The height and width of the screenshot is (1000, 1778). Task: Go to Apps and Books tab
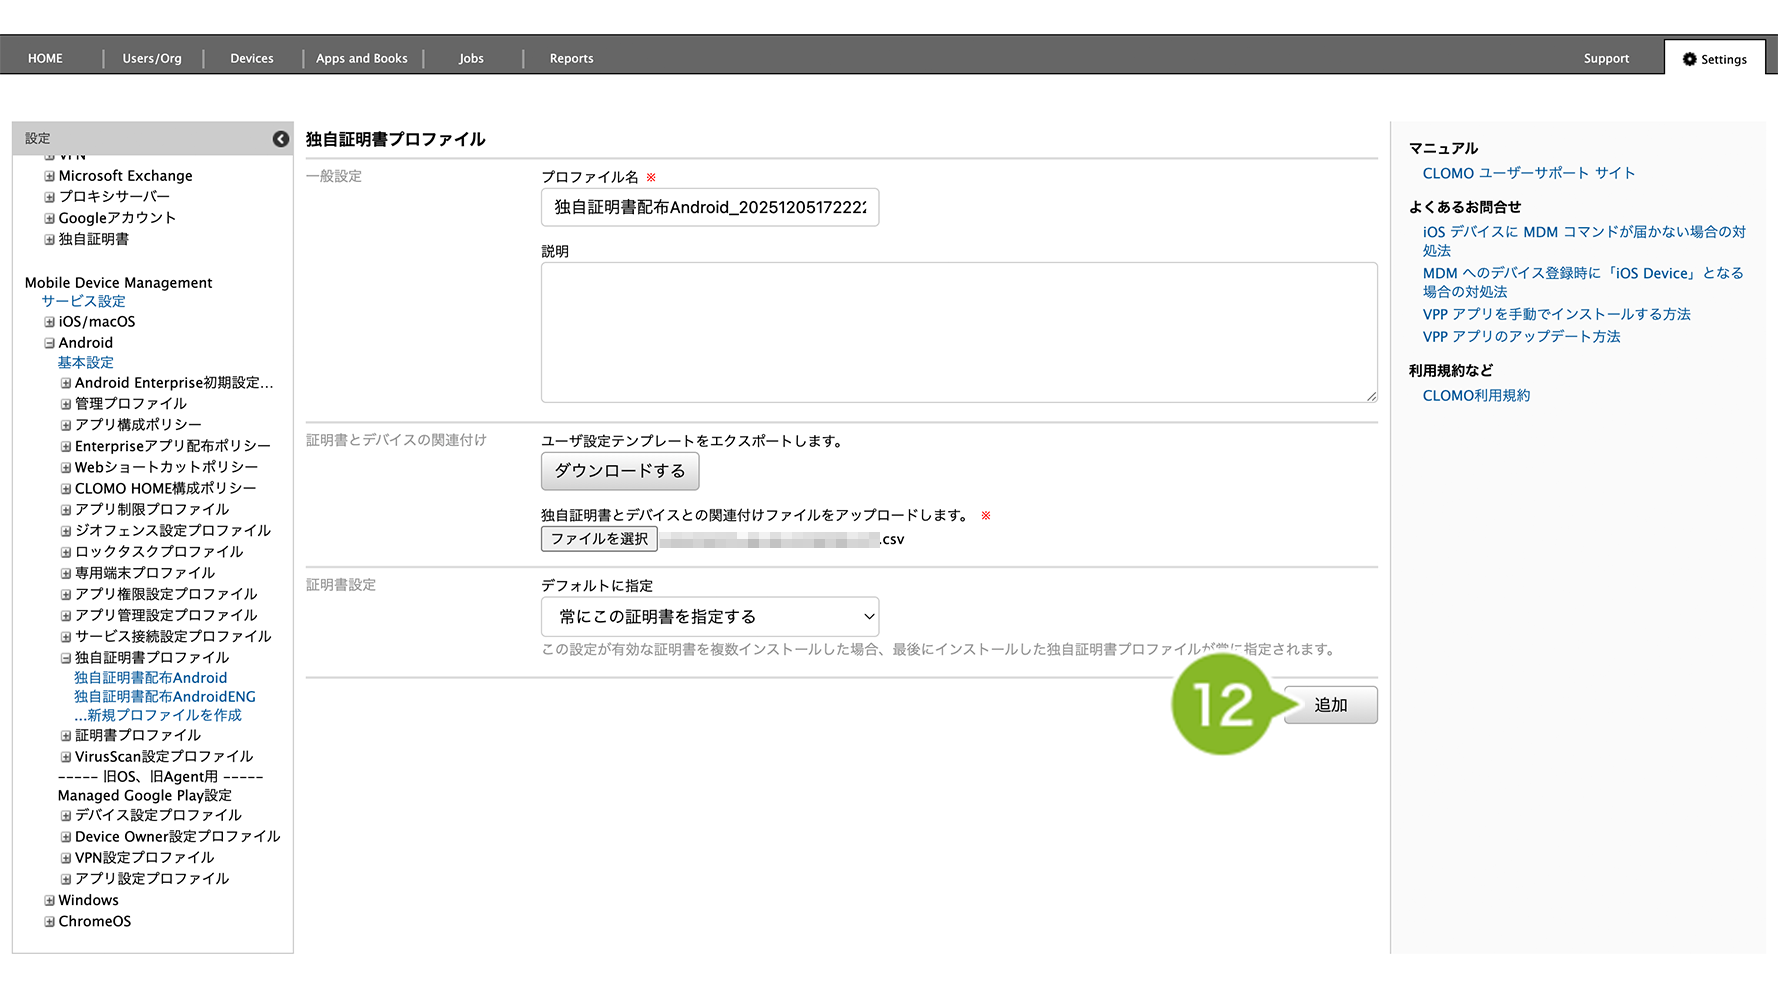pyautogui.click(x=362, y=59)
